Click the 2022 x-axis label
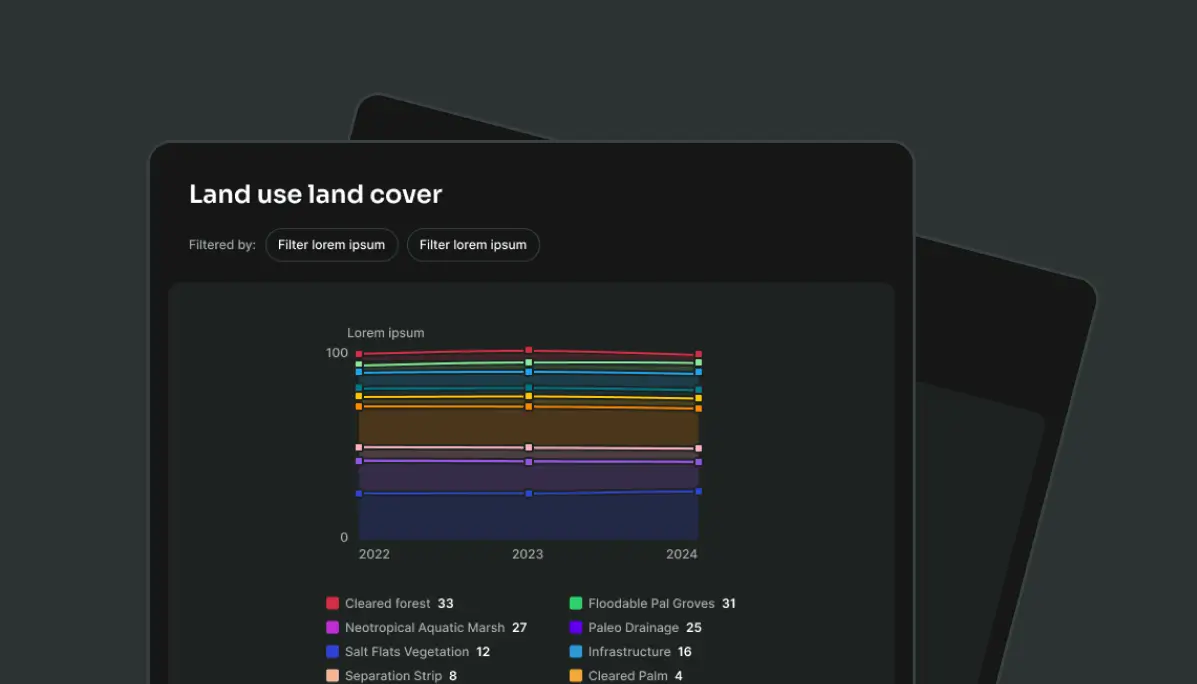Viewport: 1197px width, 684px height. click(x=374, y=554)
